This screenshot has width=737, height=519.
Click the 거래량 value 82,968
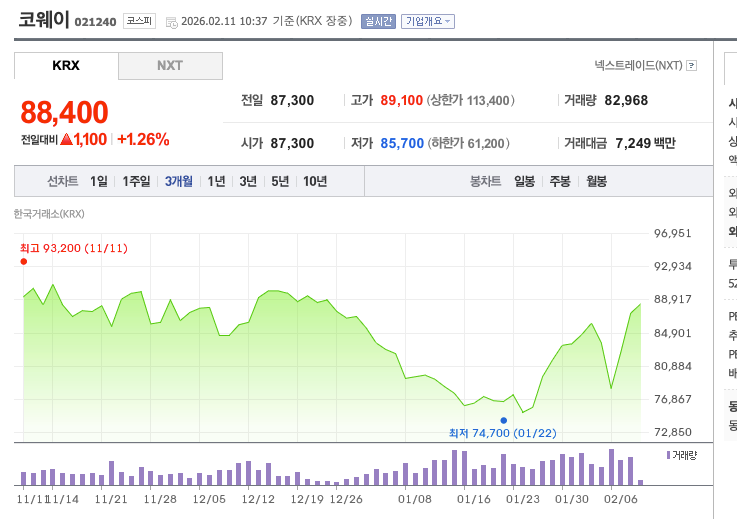pos(626,100)
